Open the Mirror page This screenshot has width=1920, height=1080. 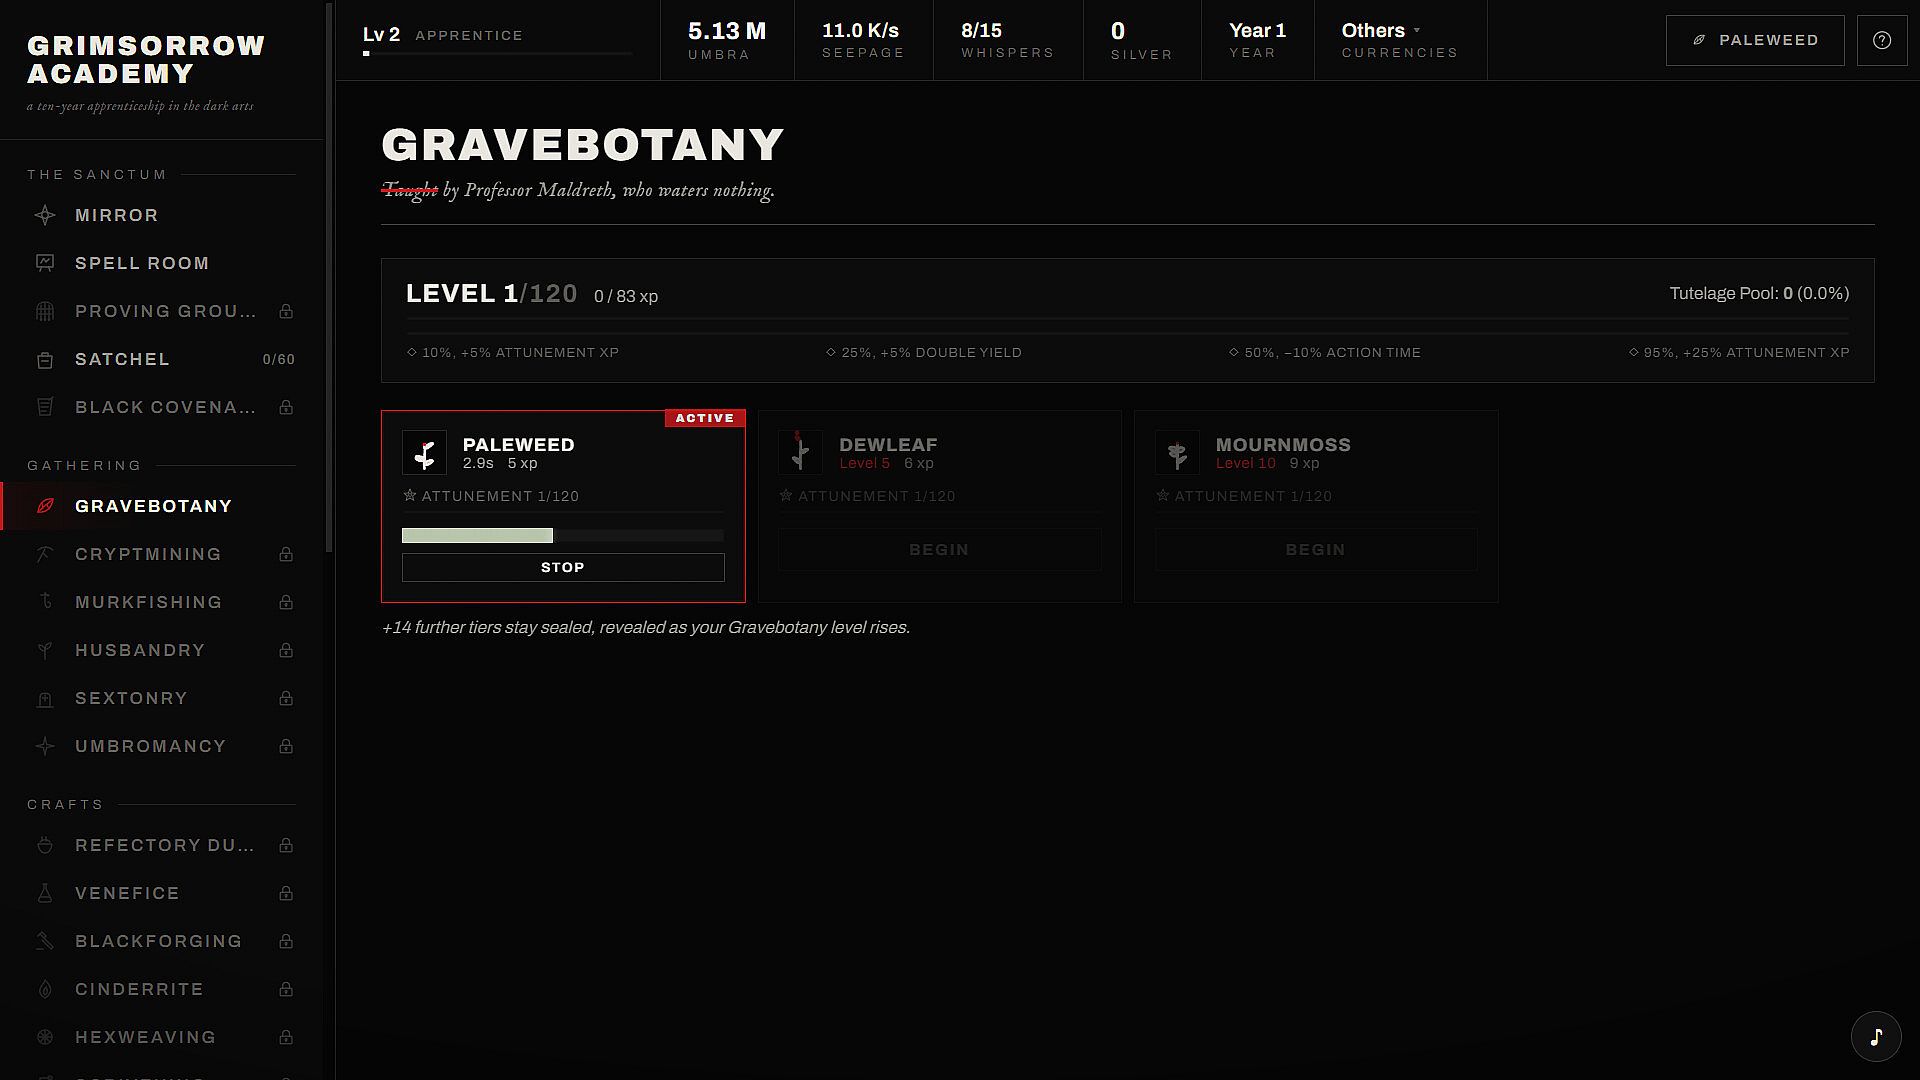[161, 215]
